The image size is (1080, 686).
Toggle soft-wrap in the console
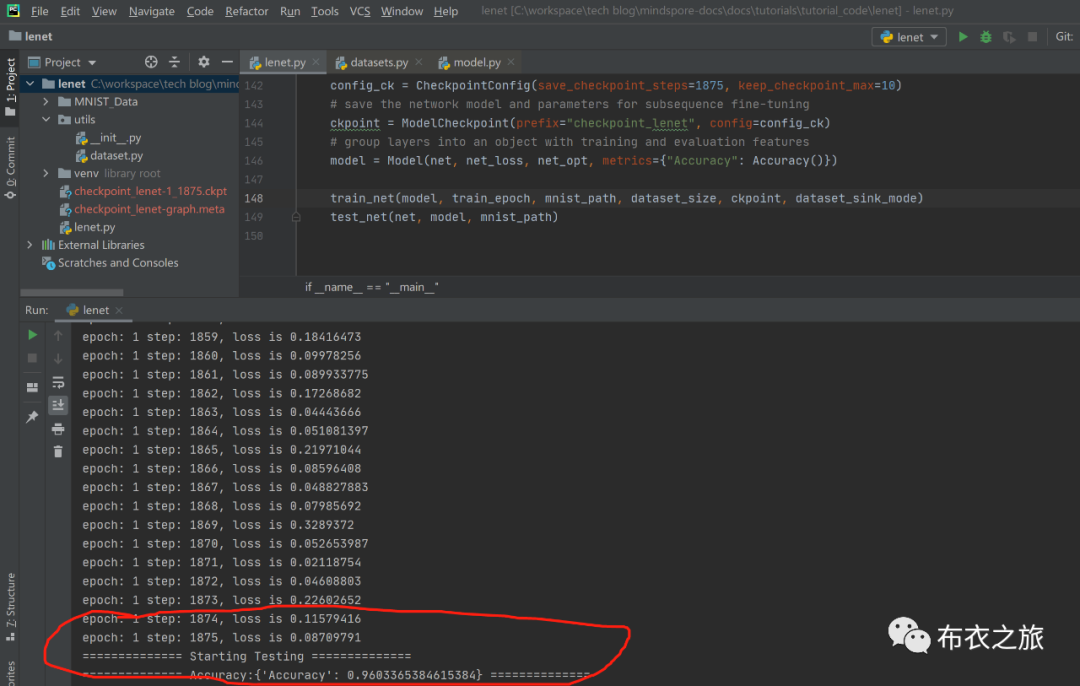(58, 382)
